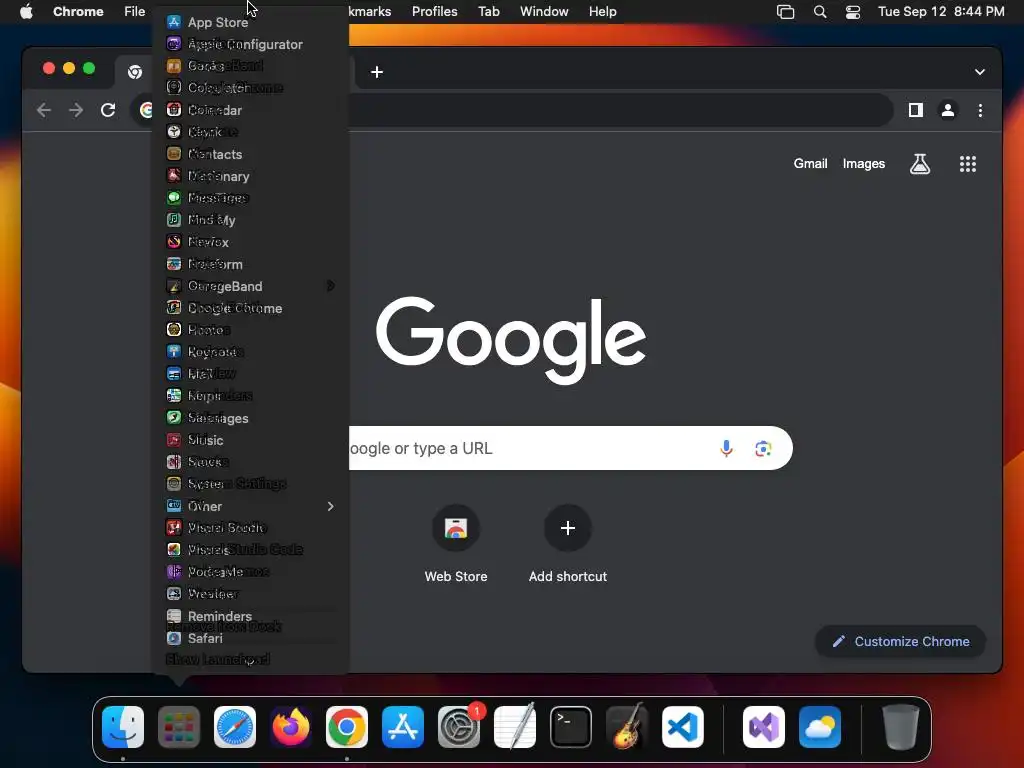Open the Images link

[x=863, y=164]
